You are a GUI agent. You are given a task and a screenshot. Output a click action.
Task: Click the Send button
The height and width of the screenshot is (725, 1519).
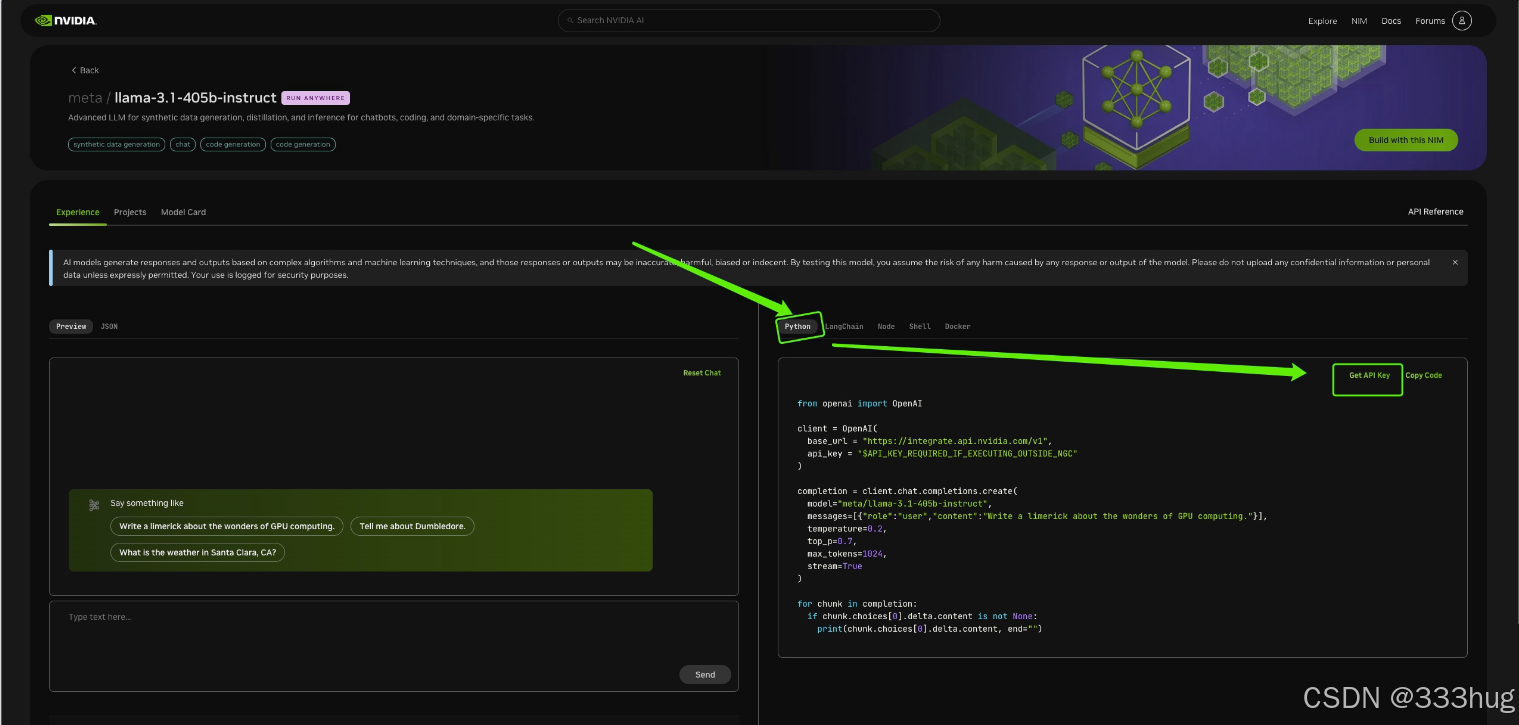(705, 674)
